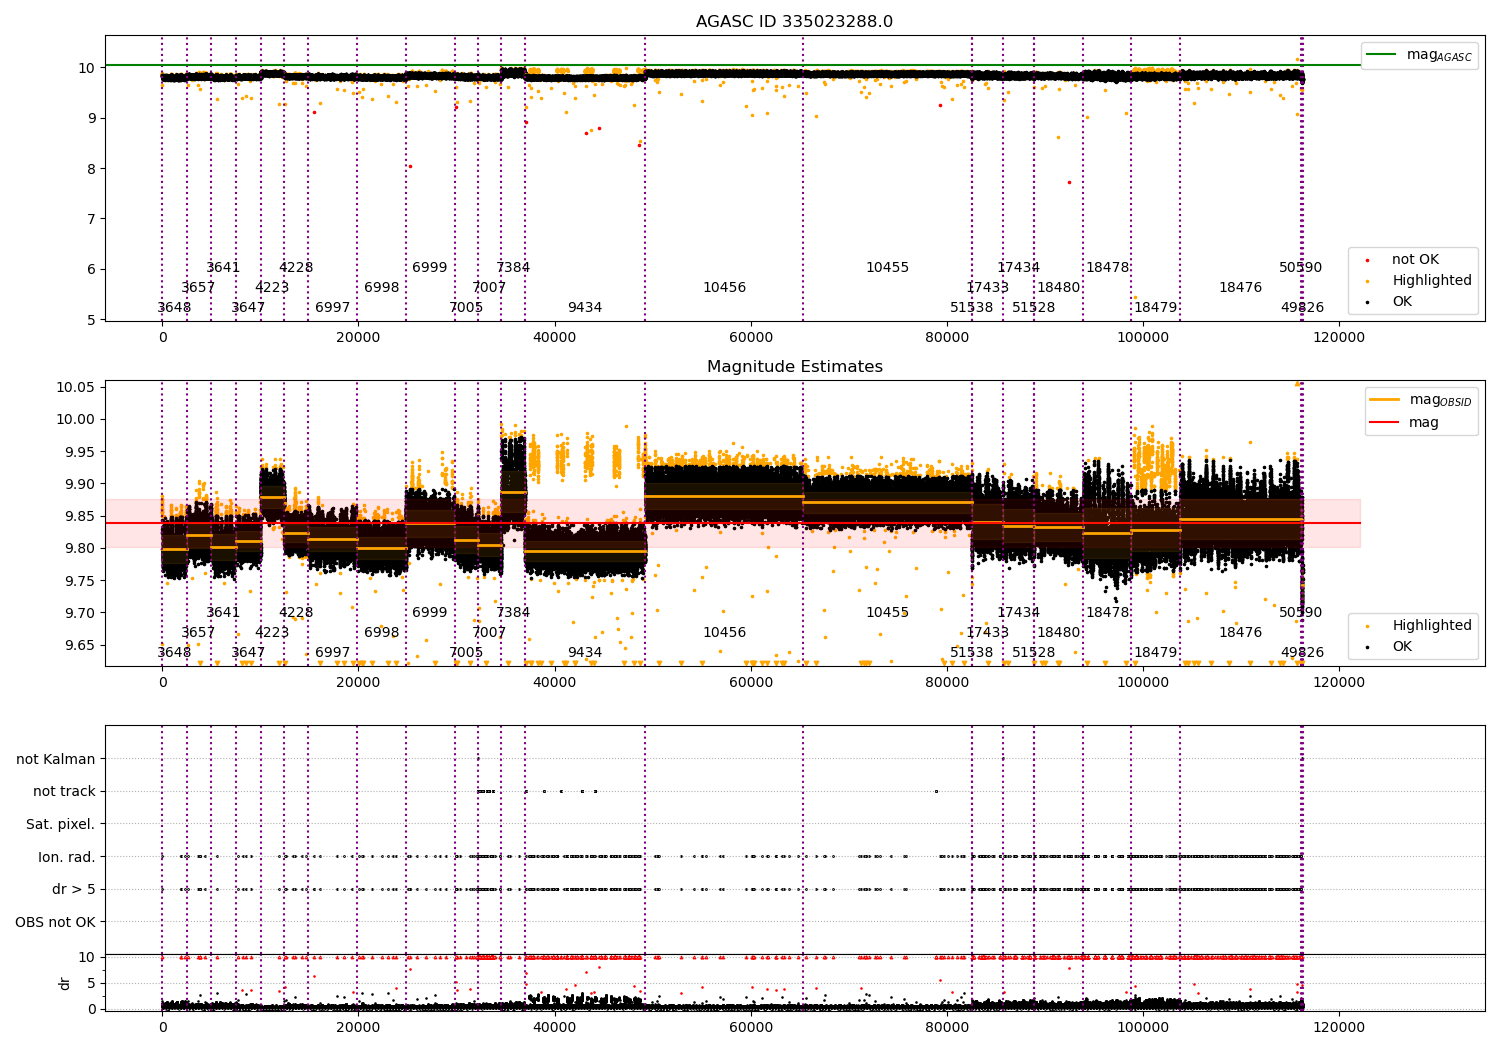The height and width of the screenshot is (1050, 1500).
Task: Click obsid label 6998 in Magnitude Estimates plot
Action: point(381,633)
